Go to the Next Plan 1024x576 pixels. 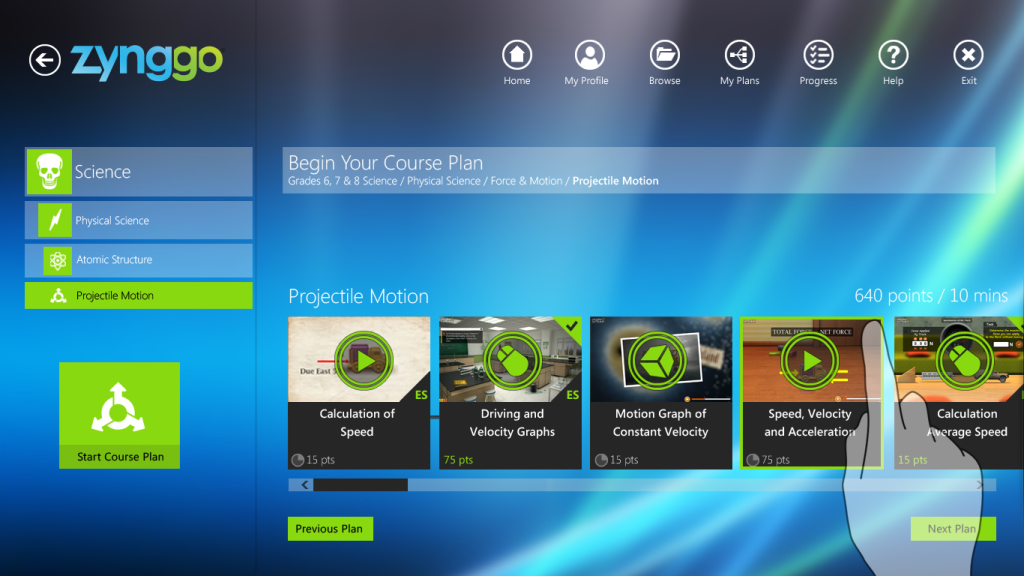[x=953, y=529]
